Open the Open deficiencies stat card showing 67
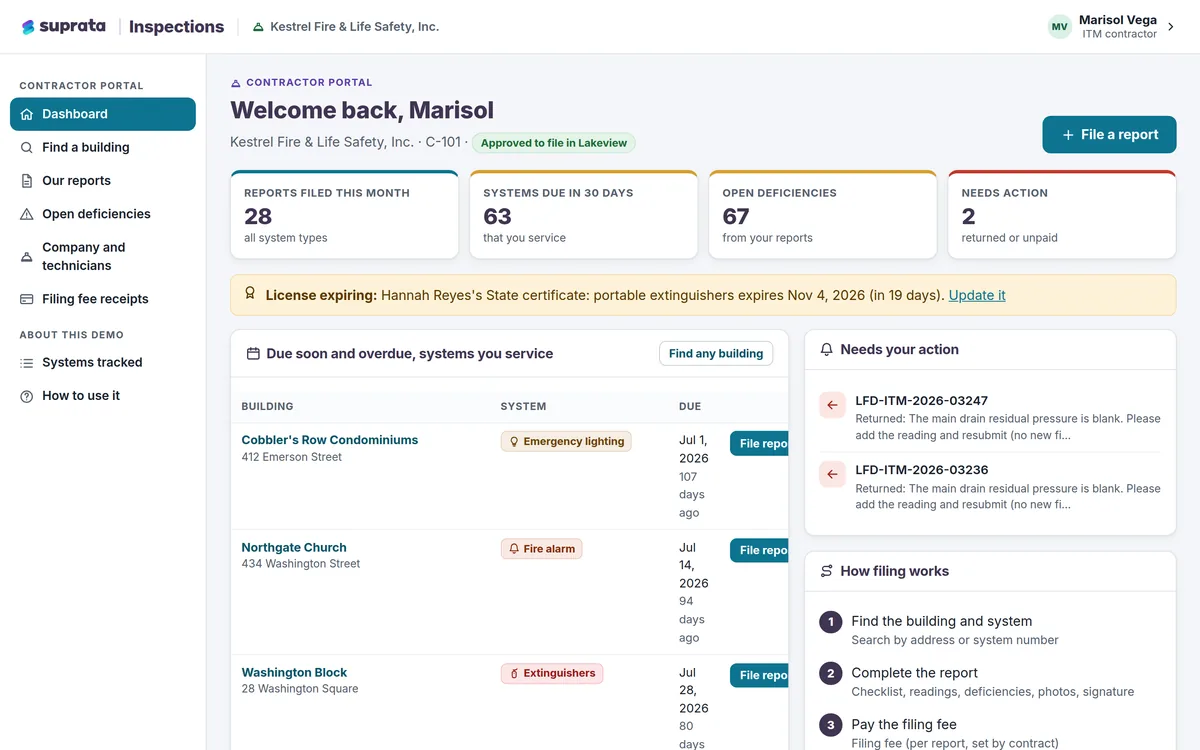 tap(823, 215)
